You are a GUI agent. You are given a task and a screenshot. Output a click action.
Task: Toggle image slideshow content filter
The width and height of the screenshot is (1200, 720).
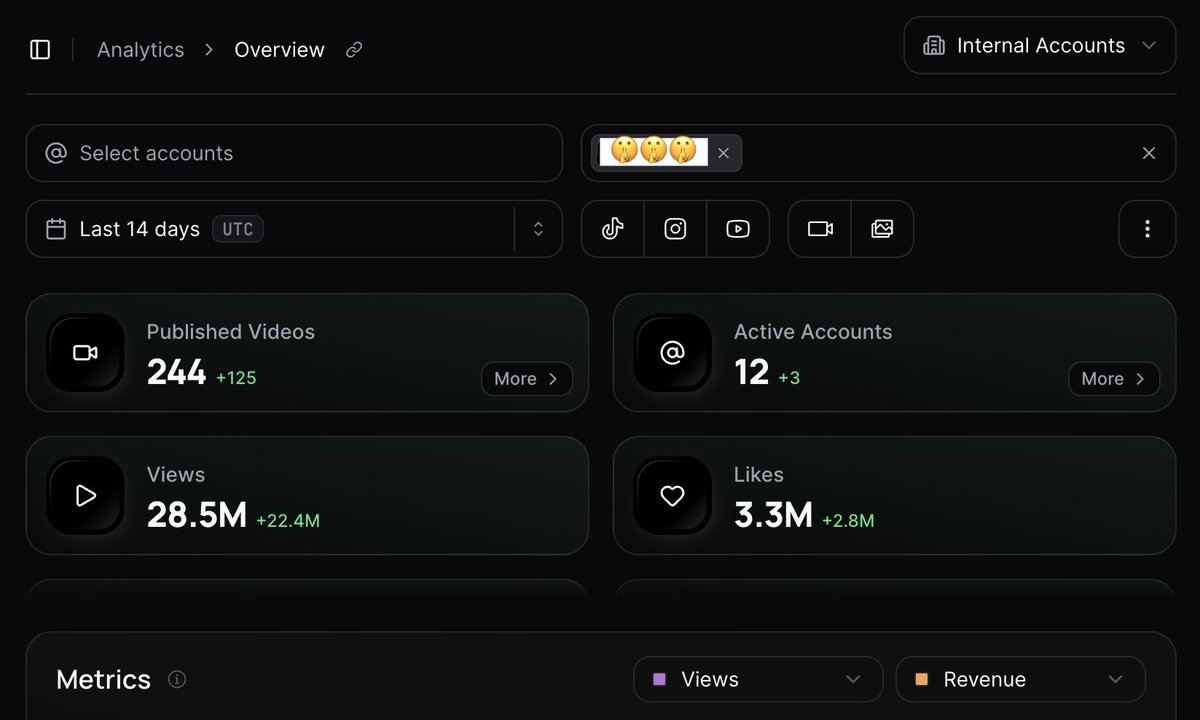[x=882, y=229]
